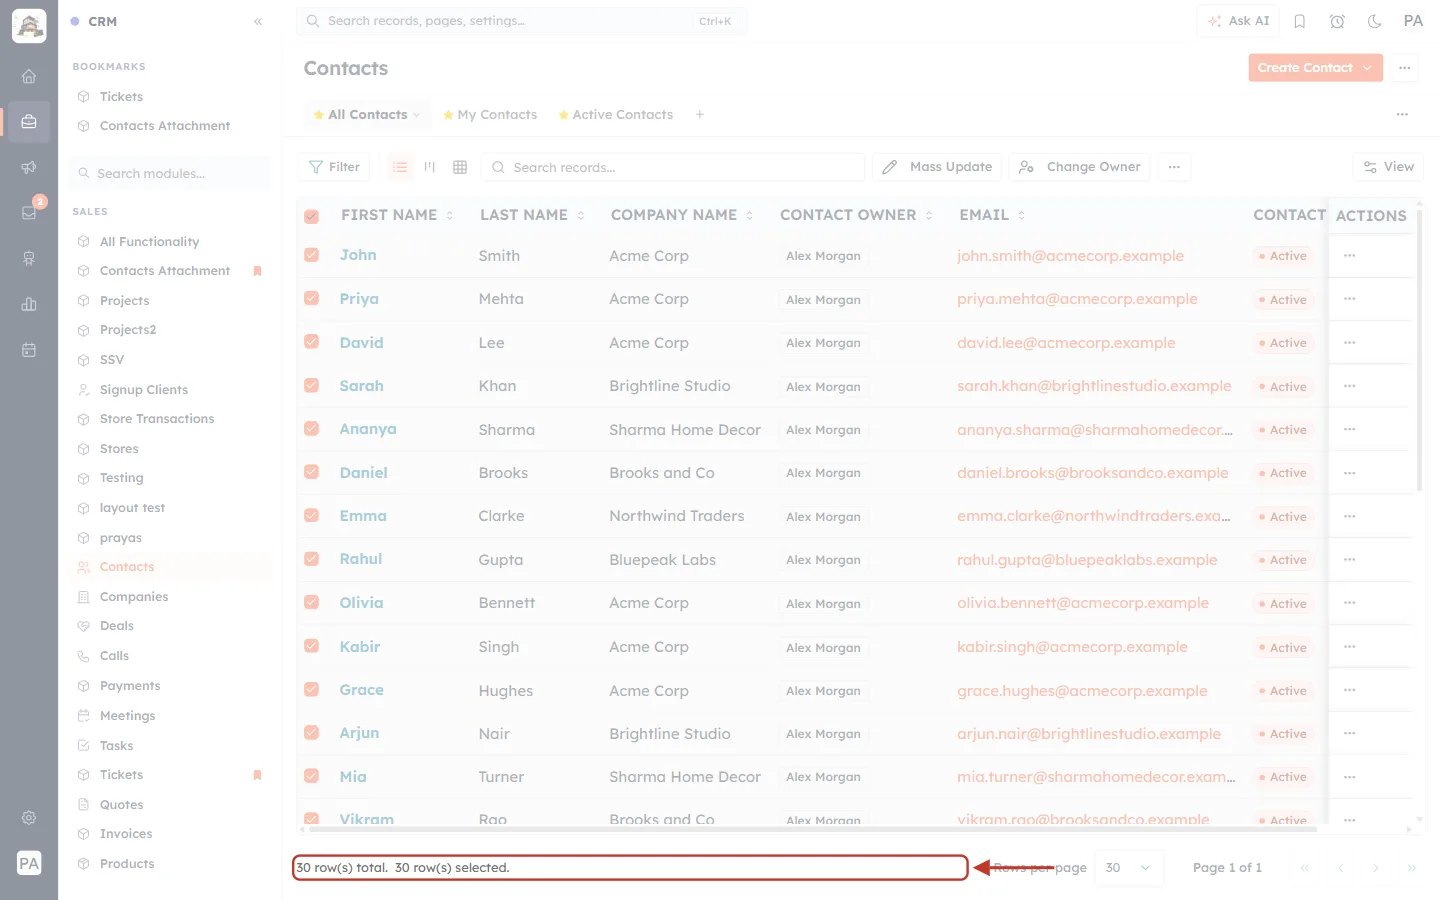The width and height of the screenshot is (1440, 900).
Task: Expand the Create Contact dropdown arrow
Action: click(x=1368, y=68)
